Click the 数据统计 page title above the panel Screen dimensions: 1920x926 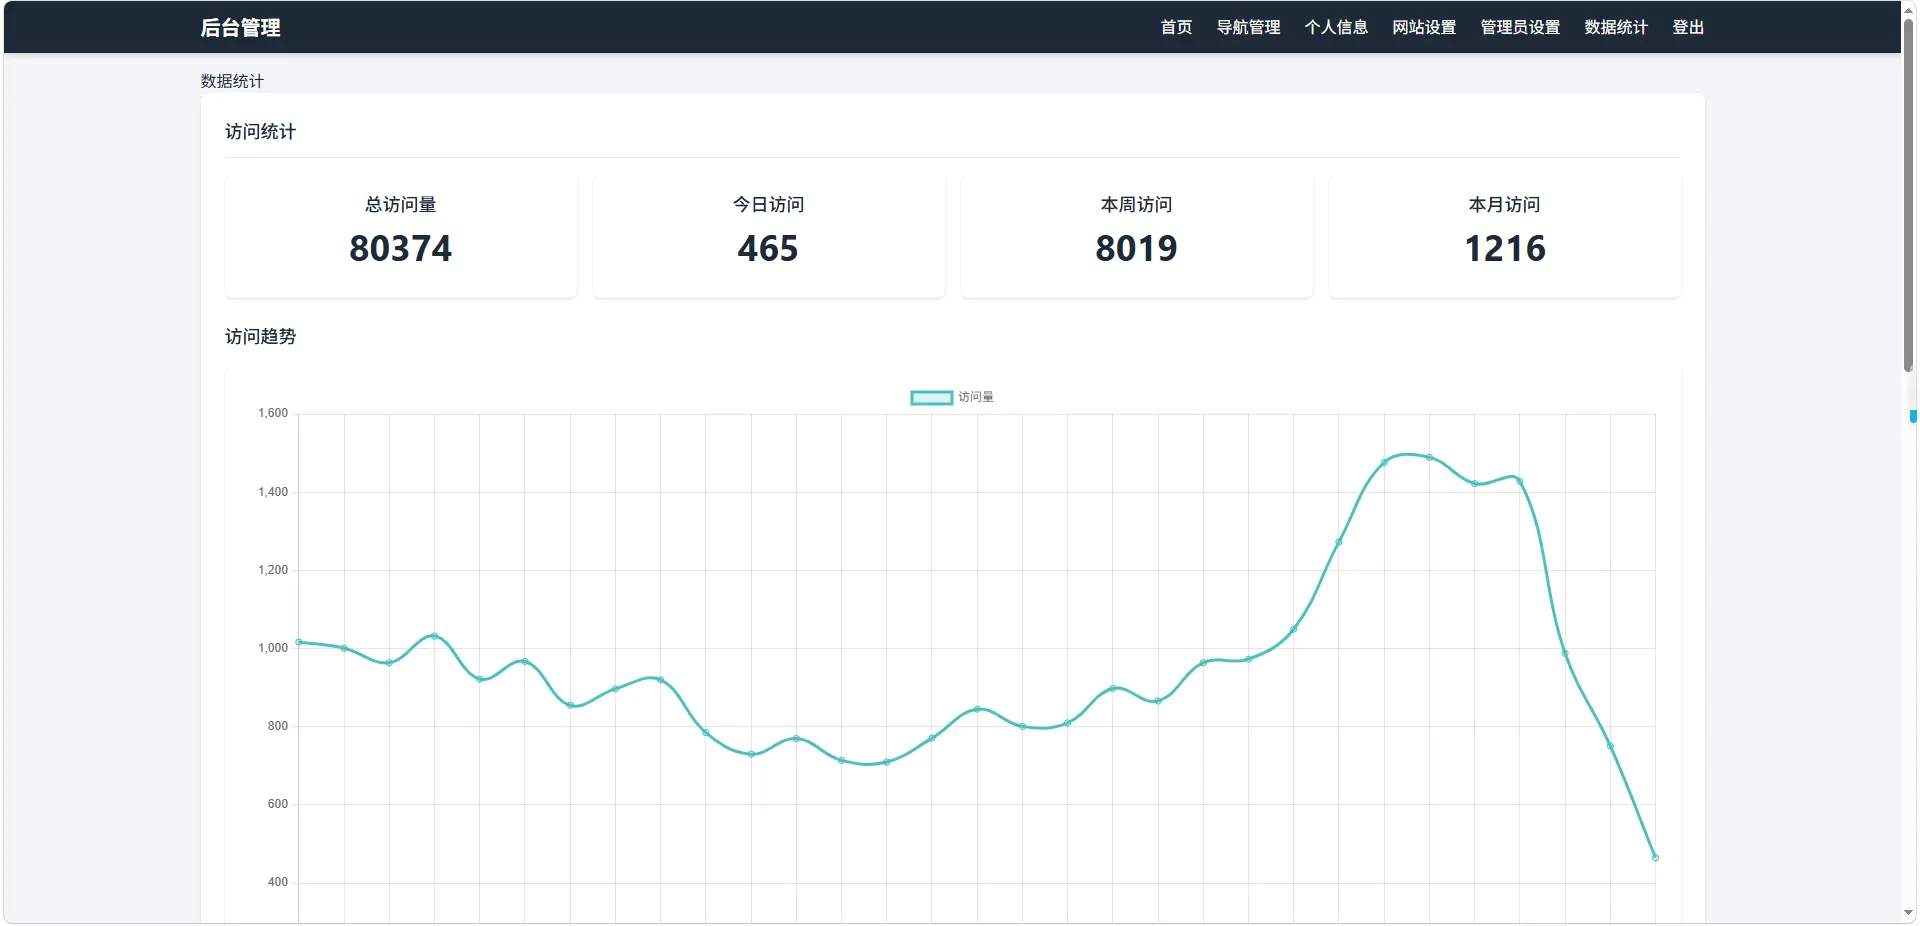[232, 81]
